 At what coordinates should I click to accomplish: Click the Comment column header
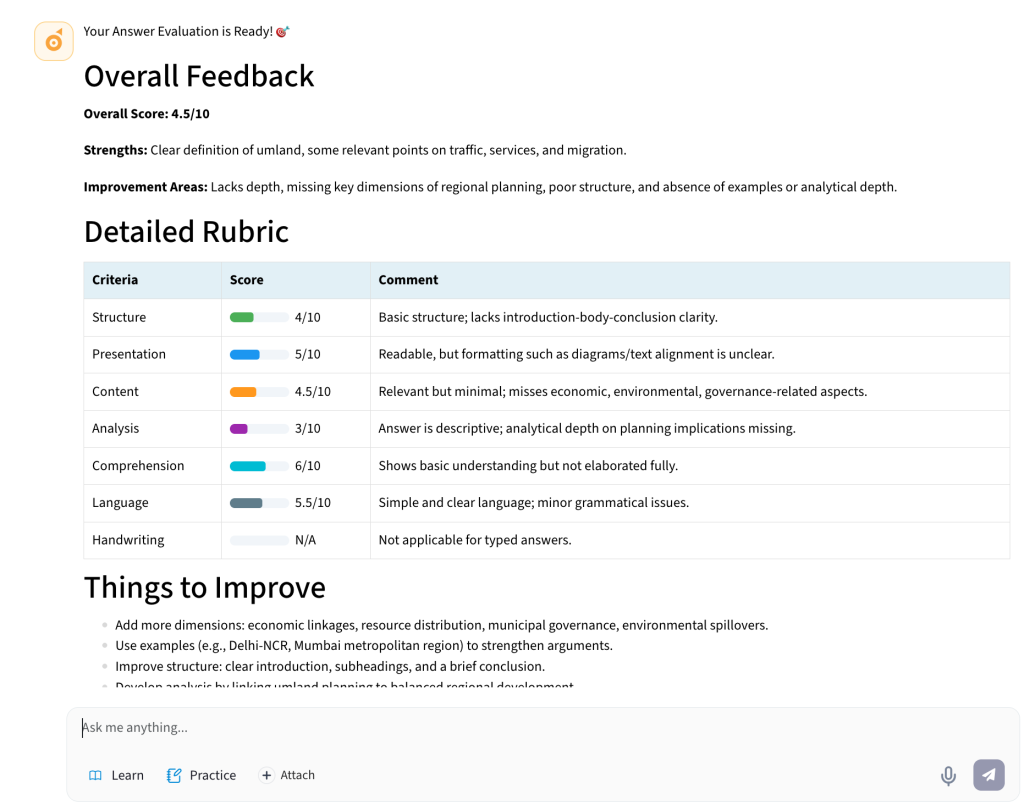[408, 280]
